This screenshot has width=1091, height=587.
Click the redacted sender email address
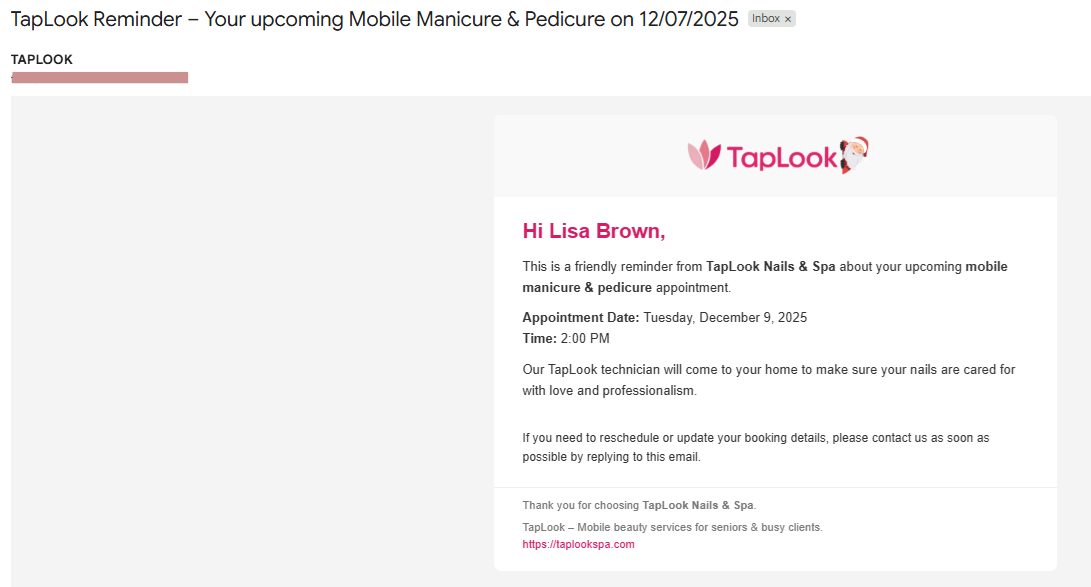pyautogui.click(x=100, y=77)
